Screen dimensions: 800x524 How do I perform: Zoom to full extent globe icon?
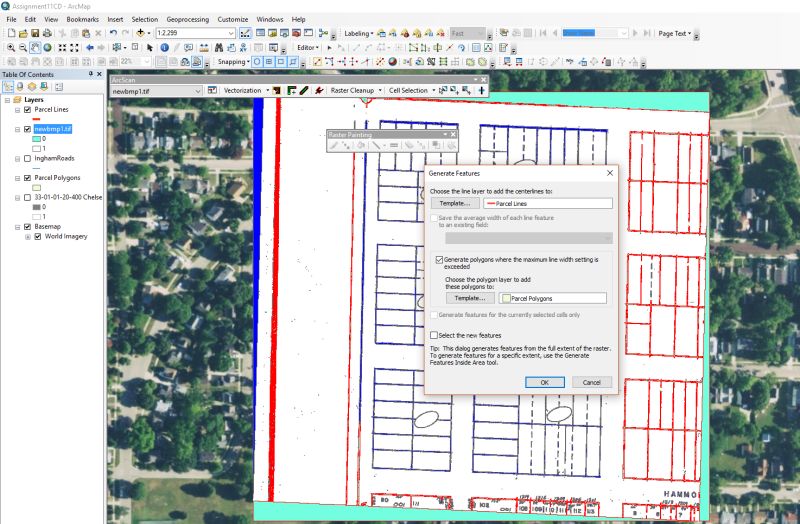(47, 47)
